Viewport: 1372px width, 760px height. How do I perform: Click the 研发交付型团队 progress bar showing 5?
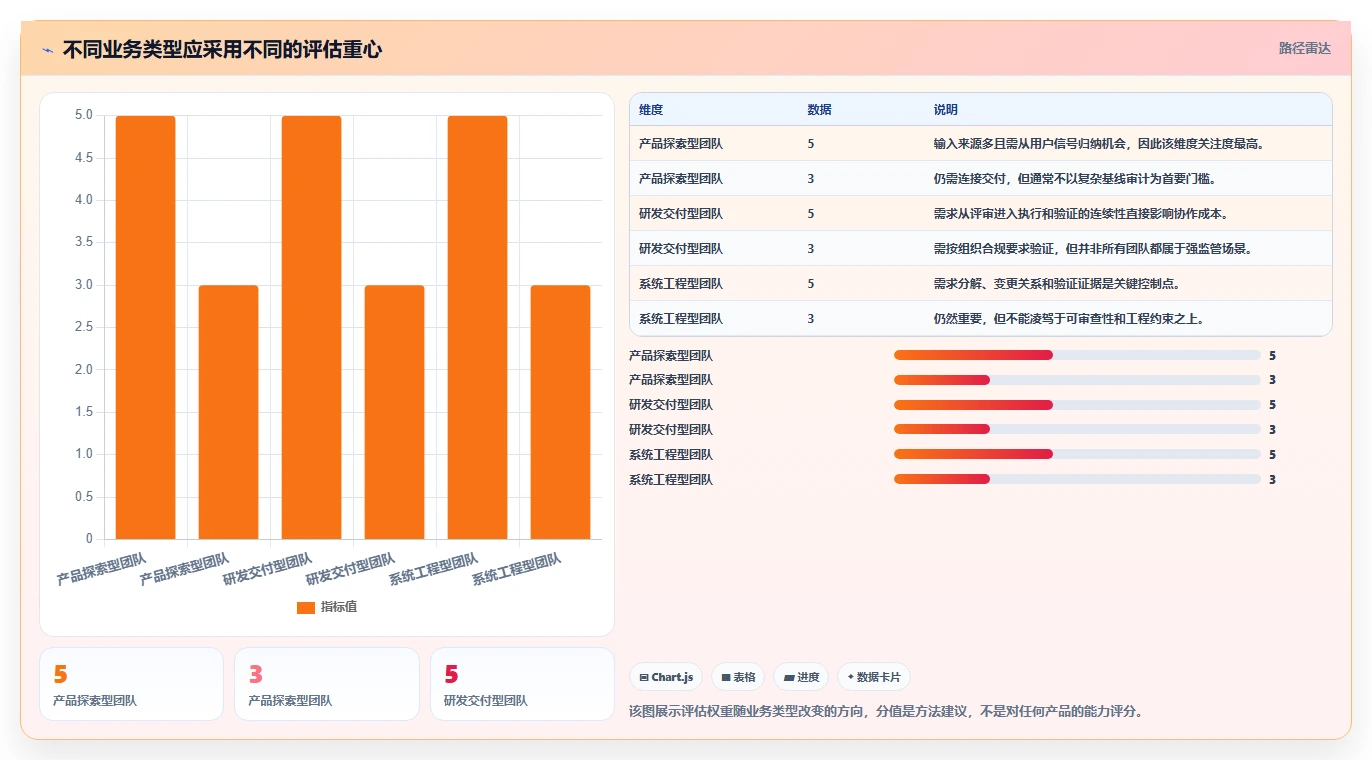pos(1077,405)
